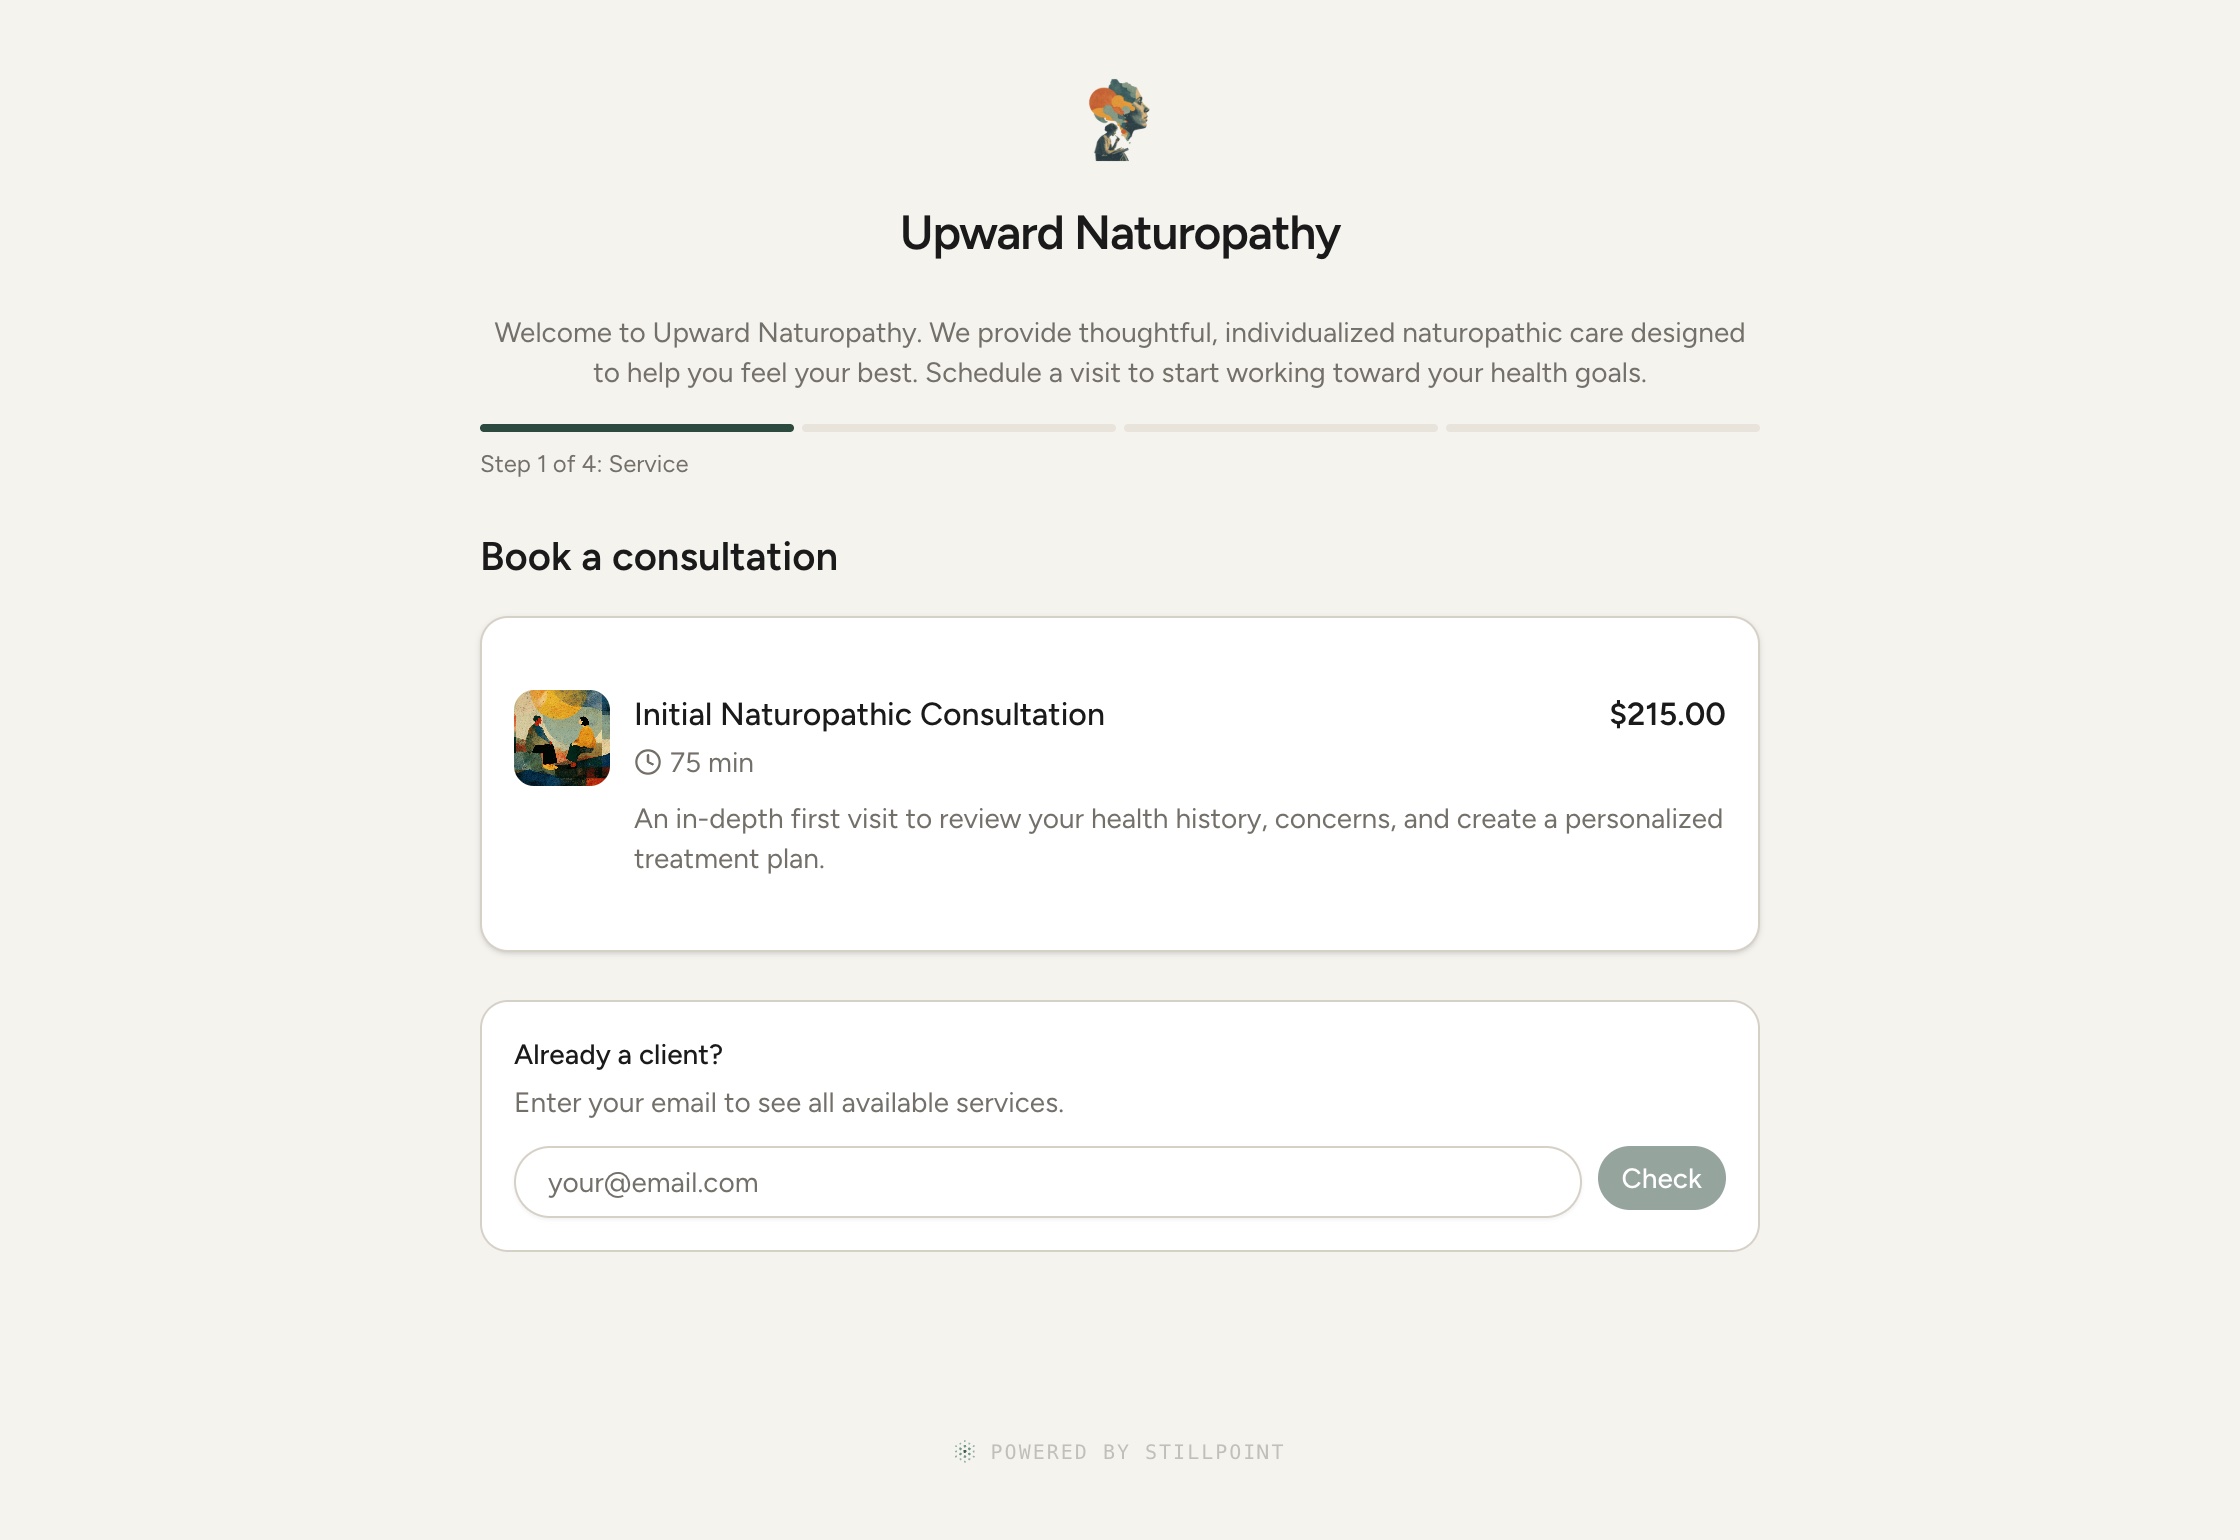
Task: Click the "Upward Naturopathy" page title
Action: pyautogui.click(x=1120, y=233)
